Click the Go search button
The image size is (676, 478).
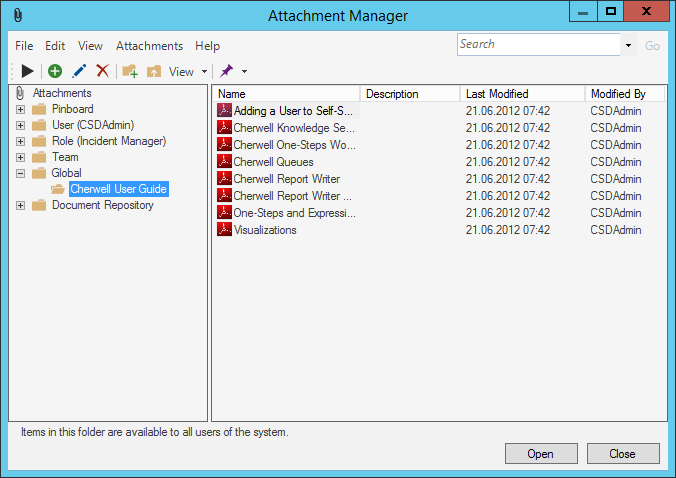[x=652, y=46]
